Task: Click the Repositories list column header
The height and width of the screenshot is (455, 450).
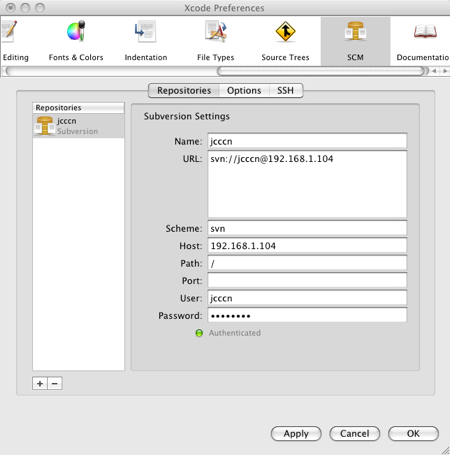Action: point(78,108)
